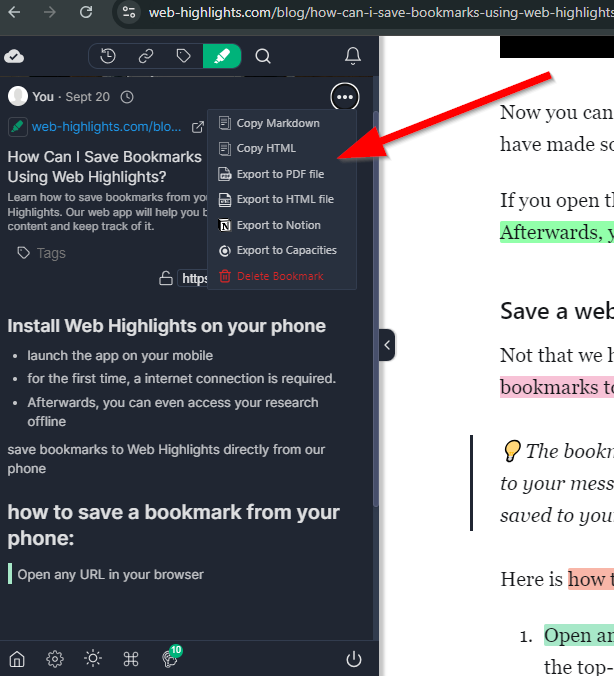The height and width of the screenshot is (676, 614).
Task: Reload the page with the refresh icon
Action: (86, 12)
